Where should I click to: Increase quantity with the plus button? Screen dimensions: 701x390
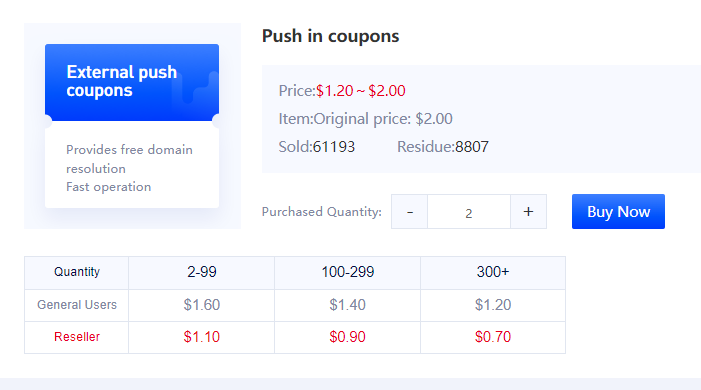tap(528, 212)
